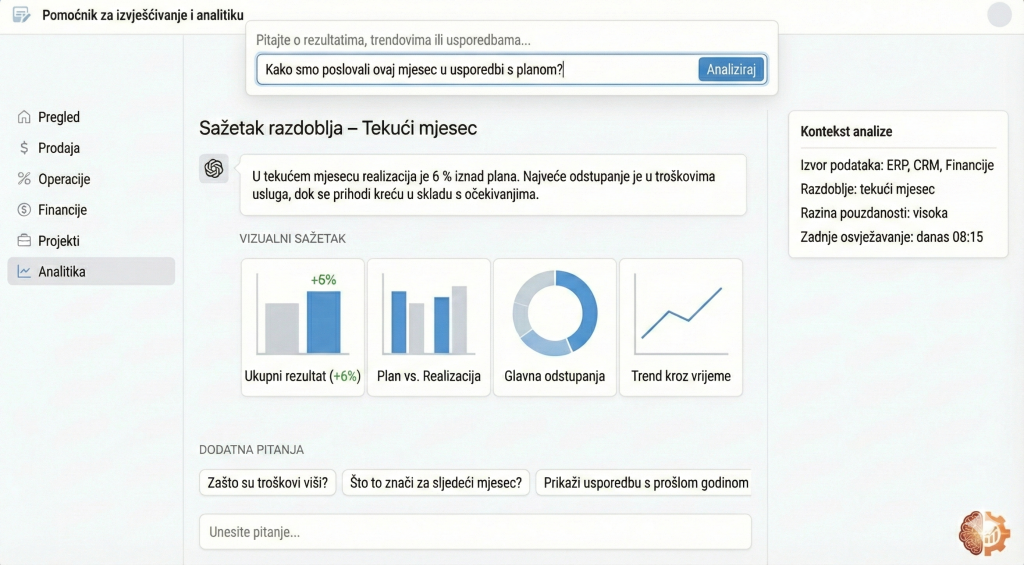Open the user profile avatar

999,15
